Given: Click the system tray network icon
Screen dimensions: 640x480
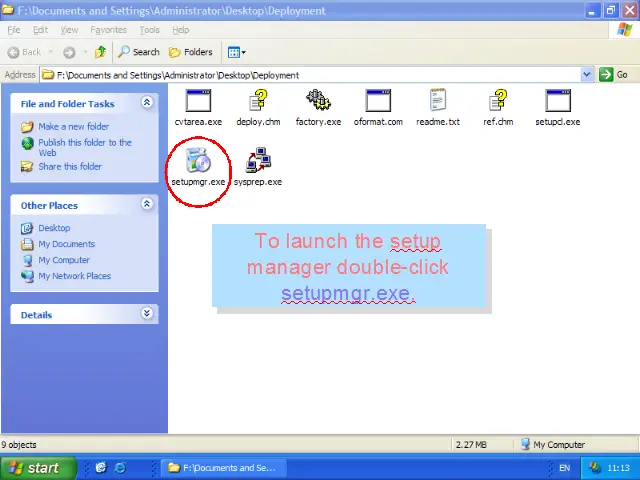Looking at the screenshot, I should click(x=595, y=467).
